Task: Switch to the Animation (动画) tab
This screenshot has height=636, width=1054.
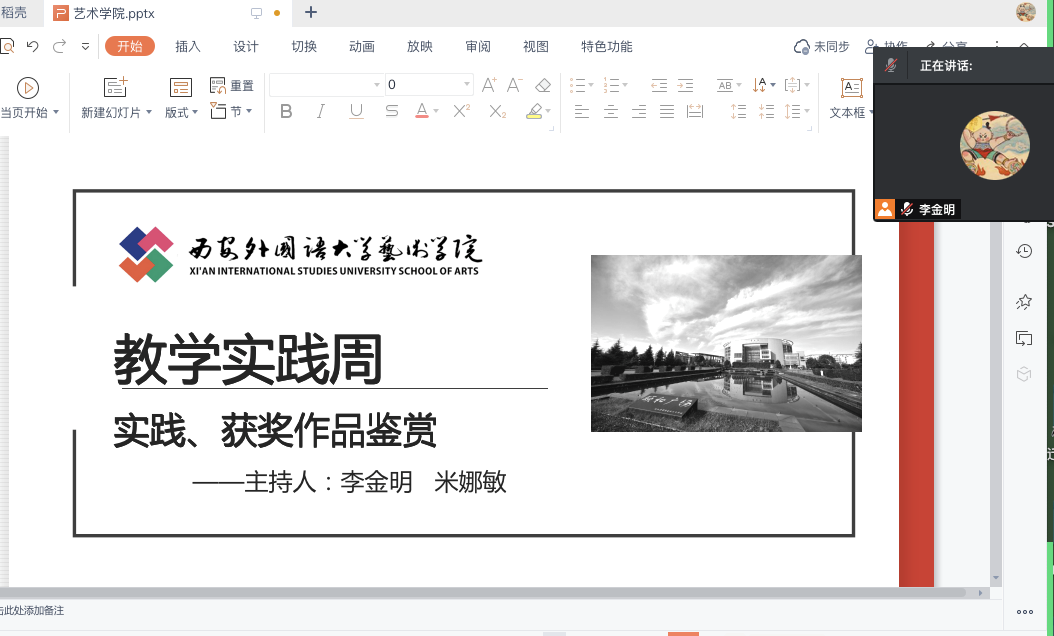Action: tap(362, 46)
